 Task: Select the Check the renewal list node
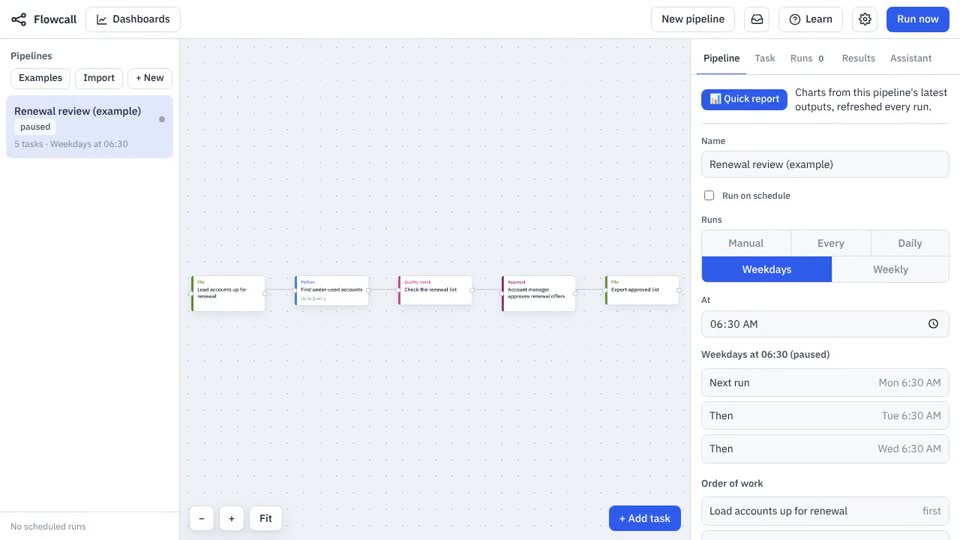tap(435, 291)
